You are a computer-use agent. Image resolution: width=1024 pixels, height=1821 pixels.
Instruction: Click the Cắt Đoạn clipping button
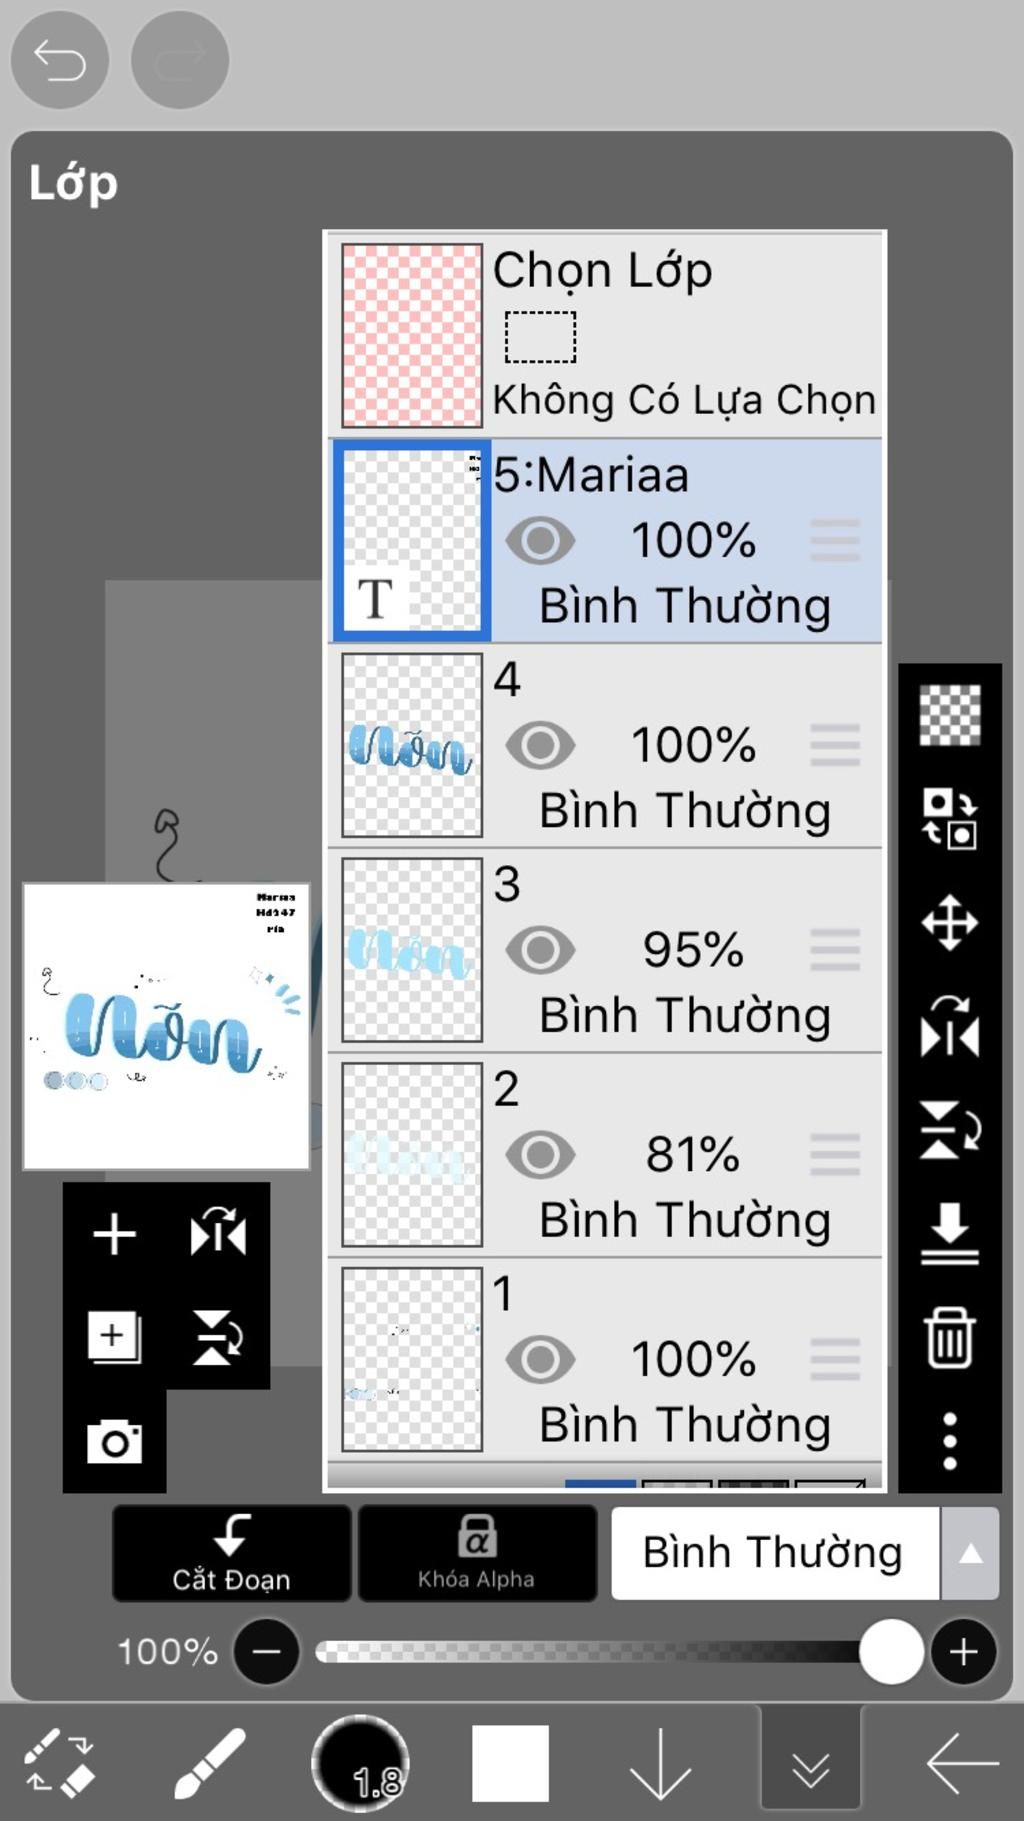pos(232,1553)
